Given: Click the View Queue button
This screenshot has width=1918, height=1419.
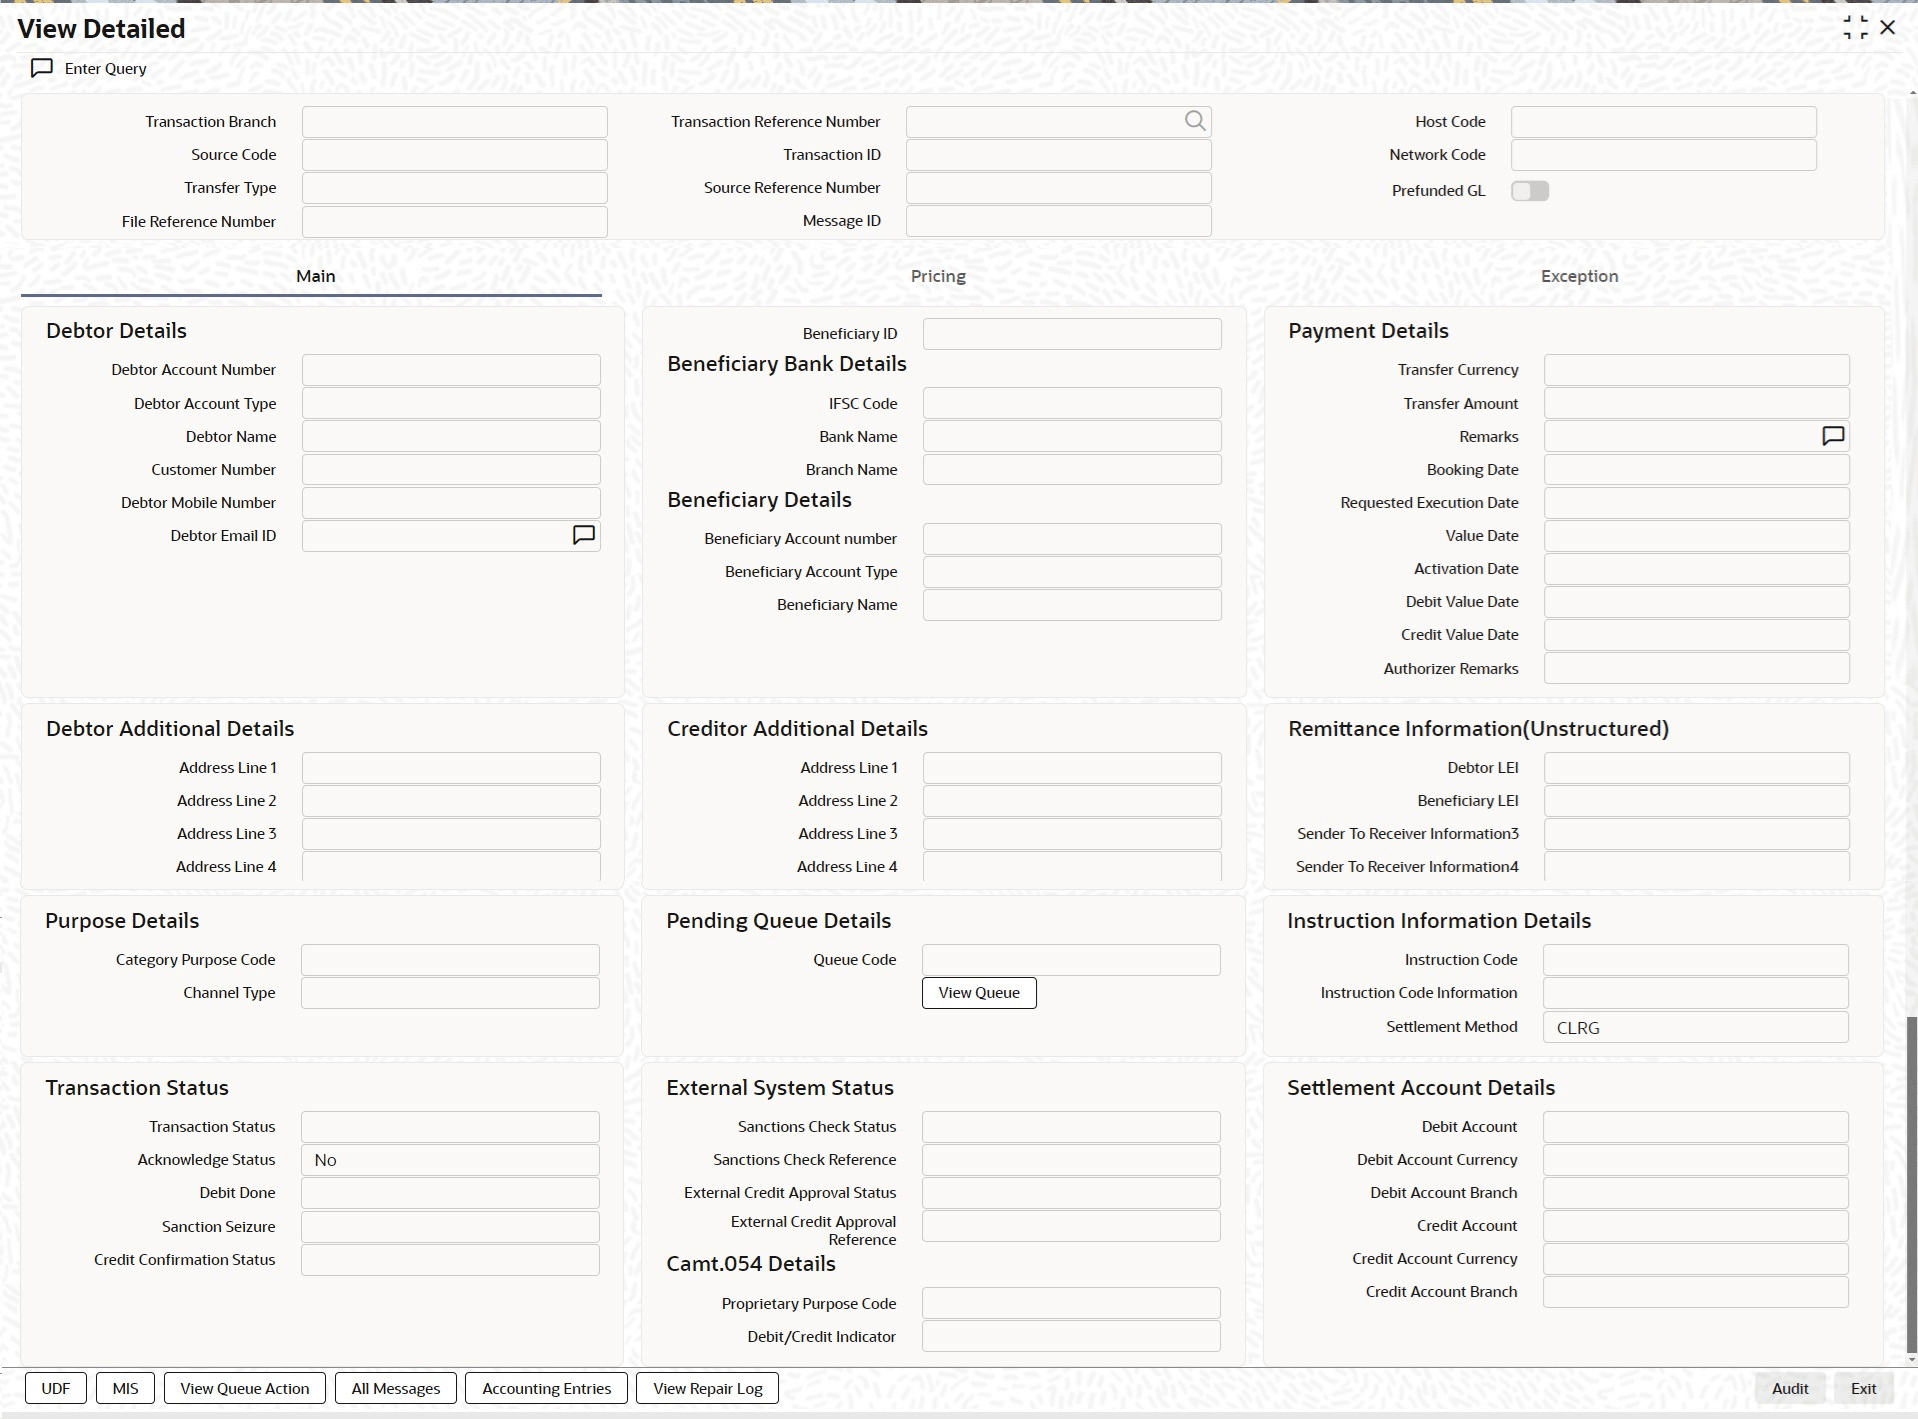Looking at the screenshot, I should click(x=979, y=993).
